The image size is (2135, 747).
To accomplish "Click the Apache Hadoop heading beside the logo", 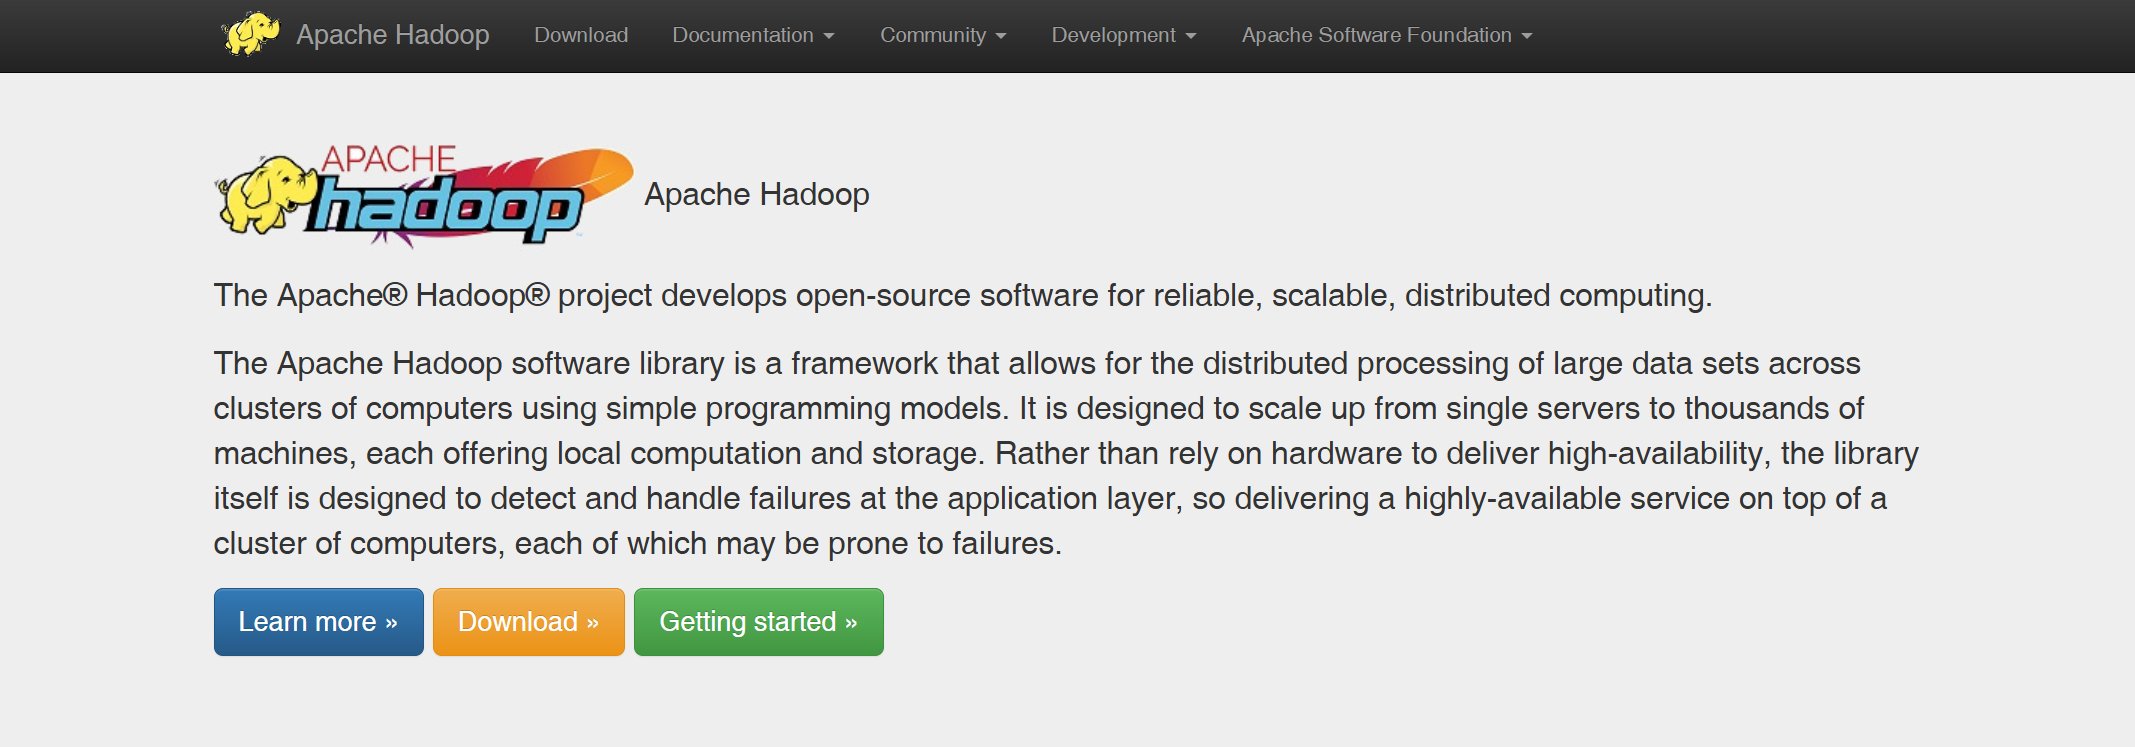I will pos(757,194).
